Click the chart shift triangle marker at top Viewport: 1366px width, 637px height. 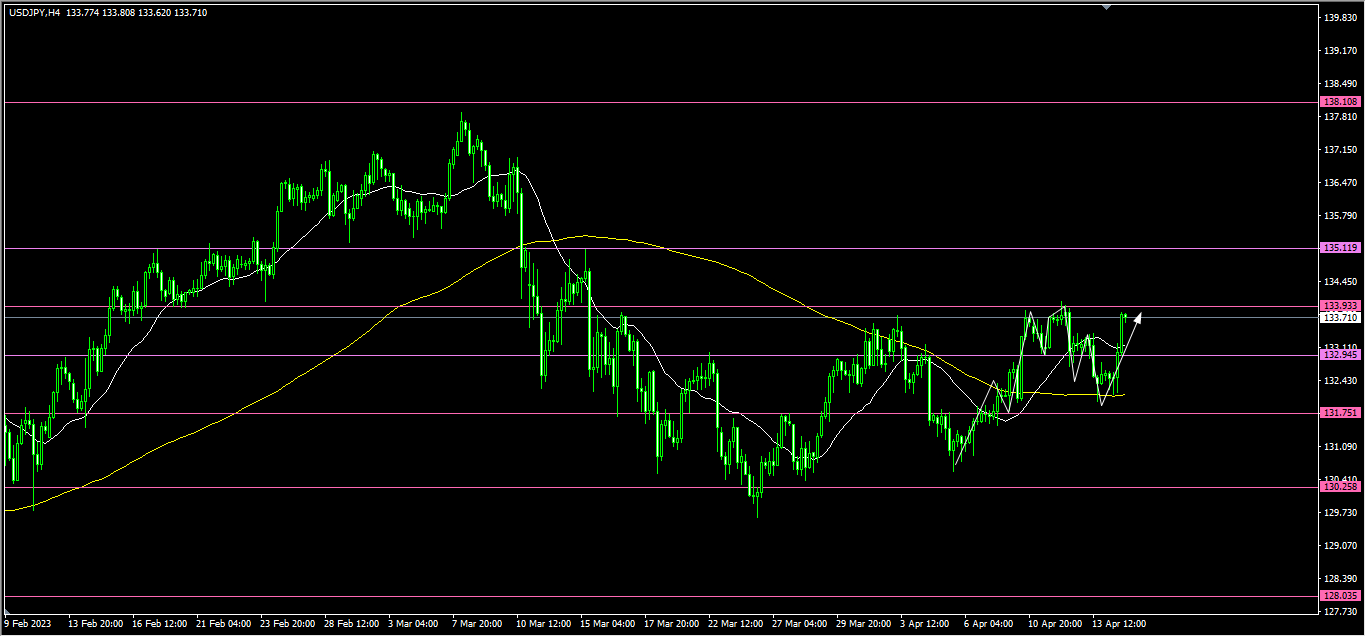click(1106, 6)
